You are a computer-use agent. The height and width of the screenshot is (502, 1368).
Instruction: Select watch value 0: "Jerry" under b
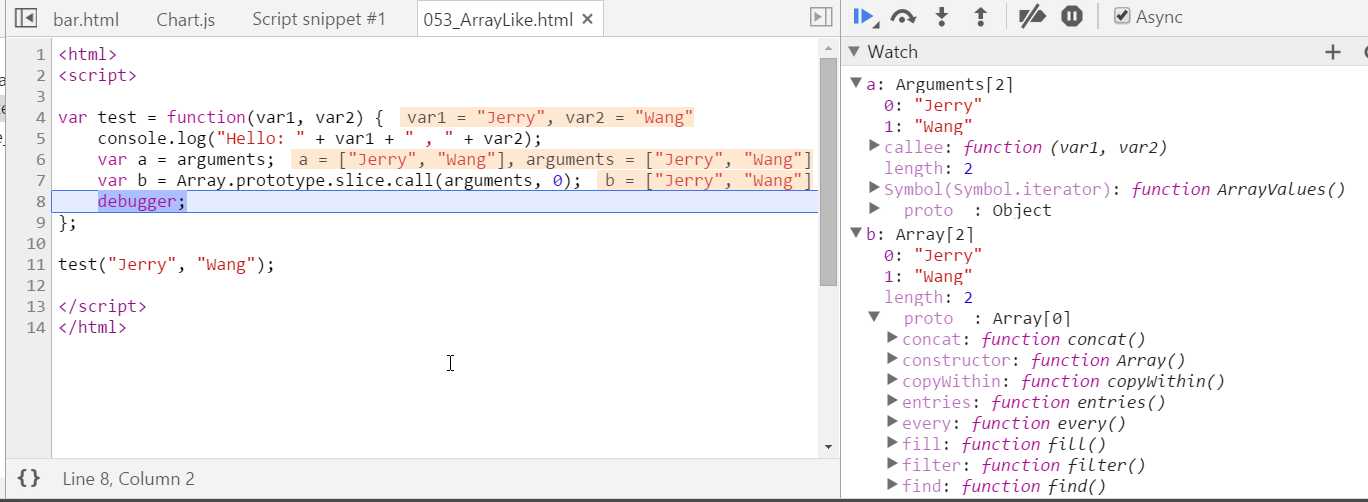point(933,255)
